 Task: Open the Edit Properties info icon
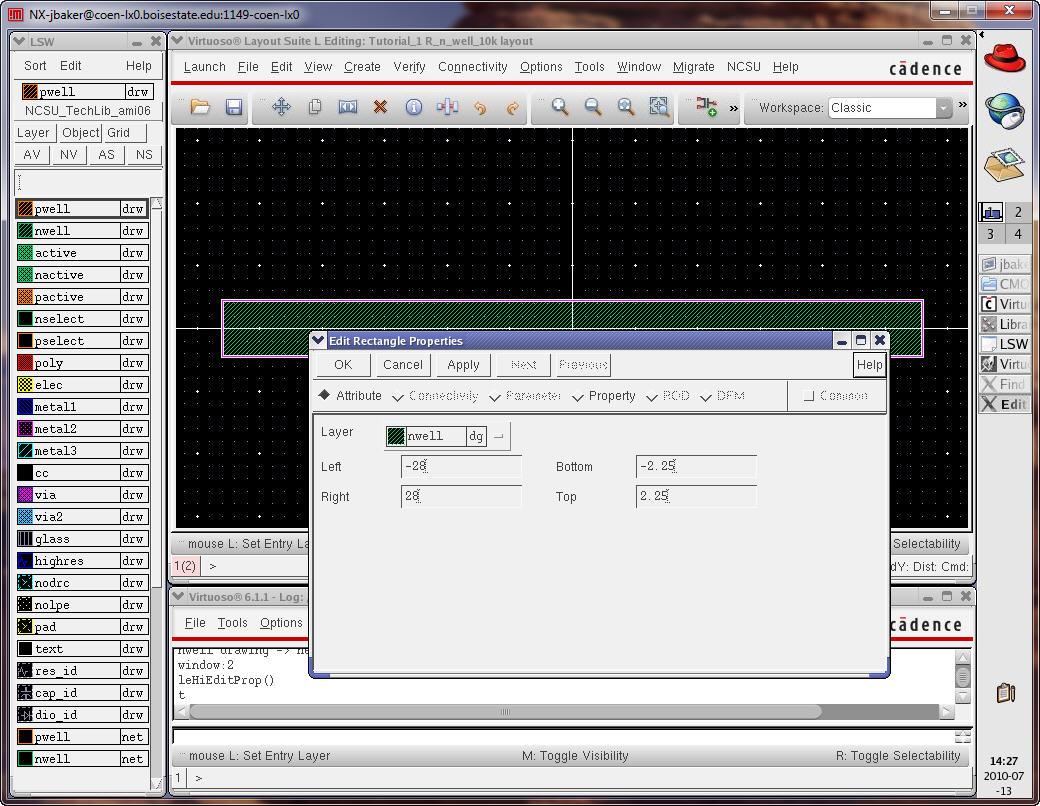pos(413,107)
